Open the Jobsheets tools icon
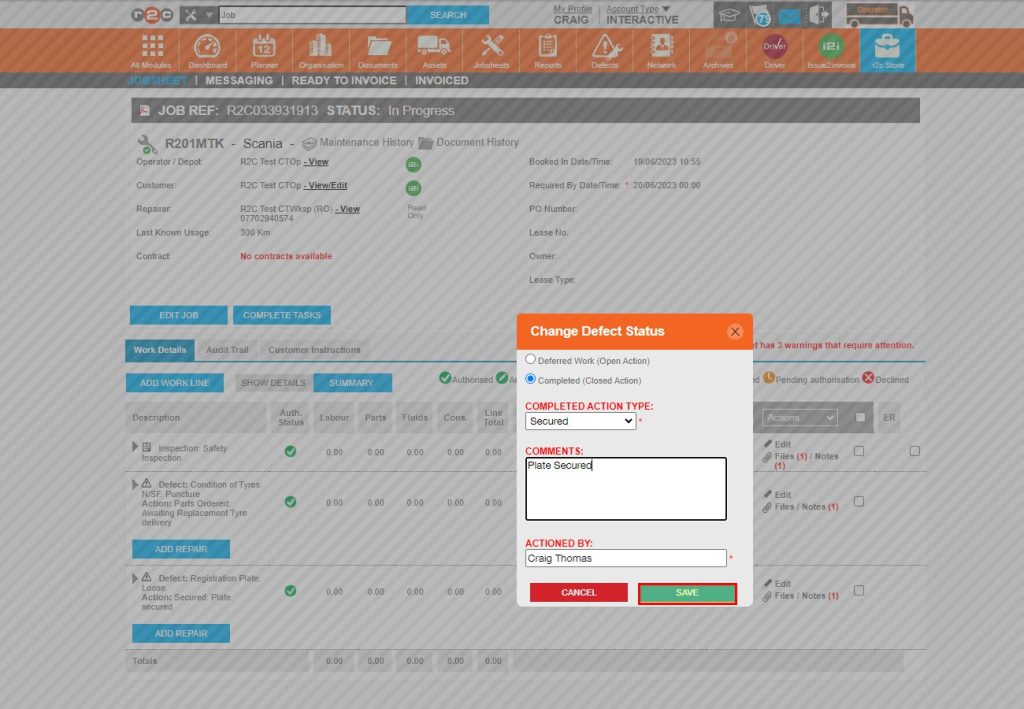The height and width of the screenshot is (709, 1024). click(x=491, y=48)
